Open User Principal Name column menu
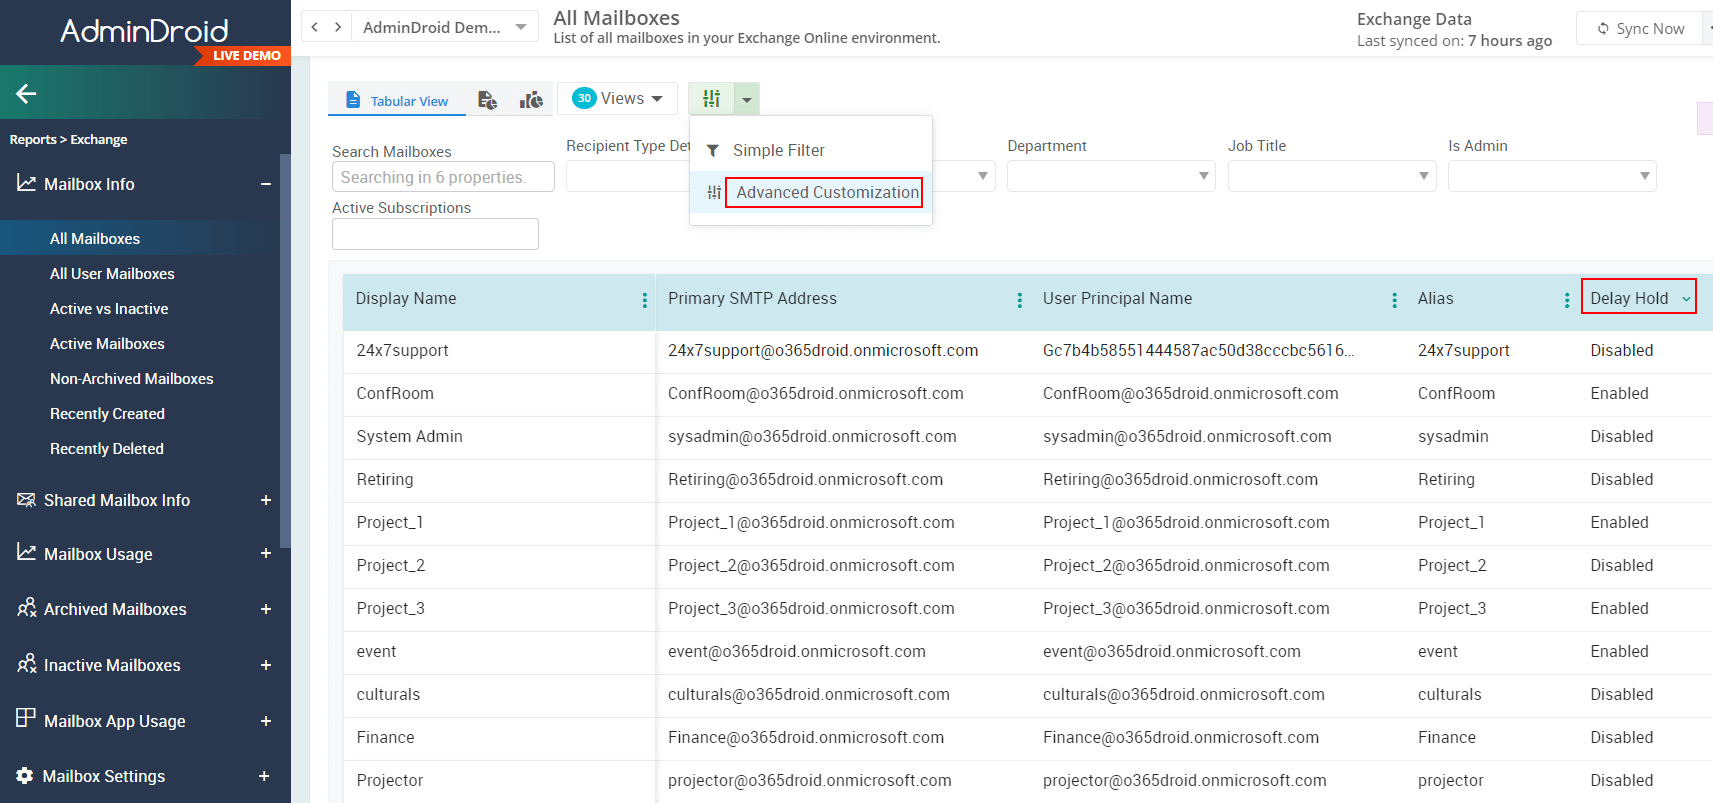Image resolution: width=1713 pixels, height=803 pixels. (1394, 300)
